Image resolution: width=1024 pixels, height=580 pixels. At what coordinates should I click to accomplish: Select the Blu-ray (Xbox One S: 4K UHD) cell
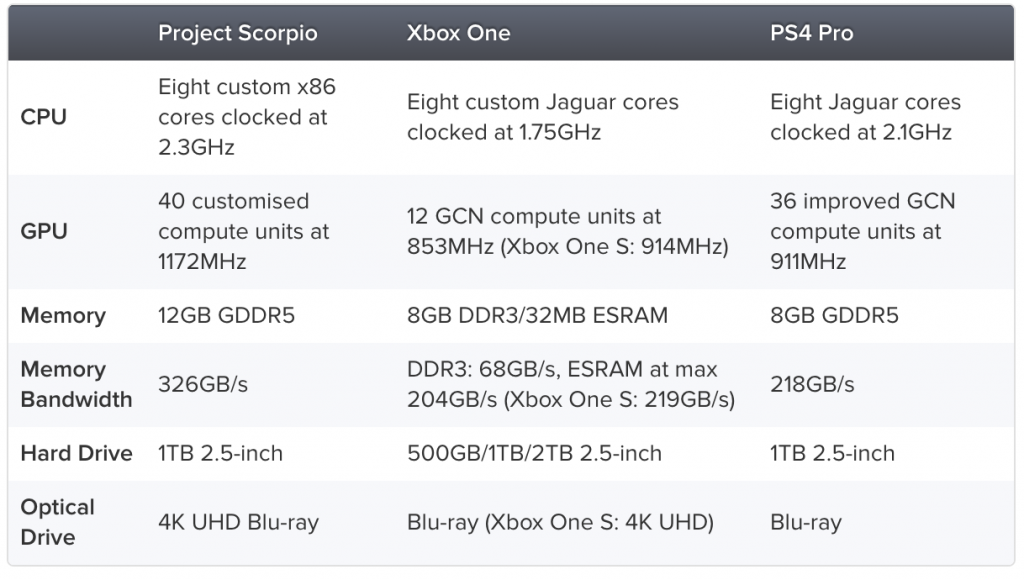560,522
